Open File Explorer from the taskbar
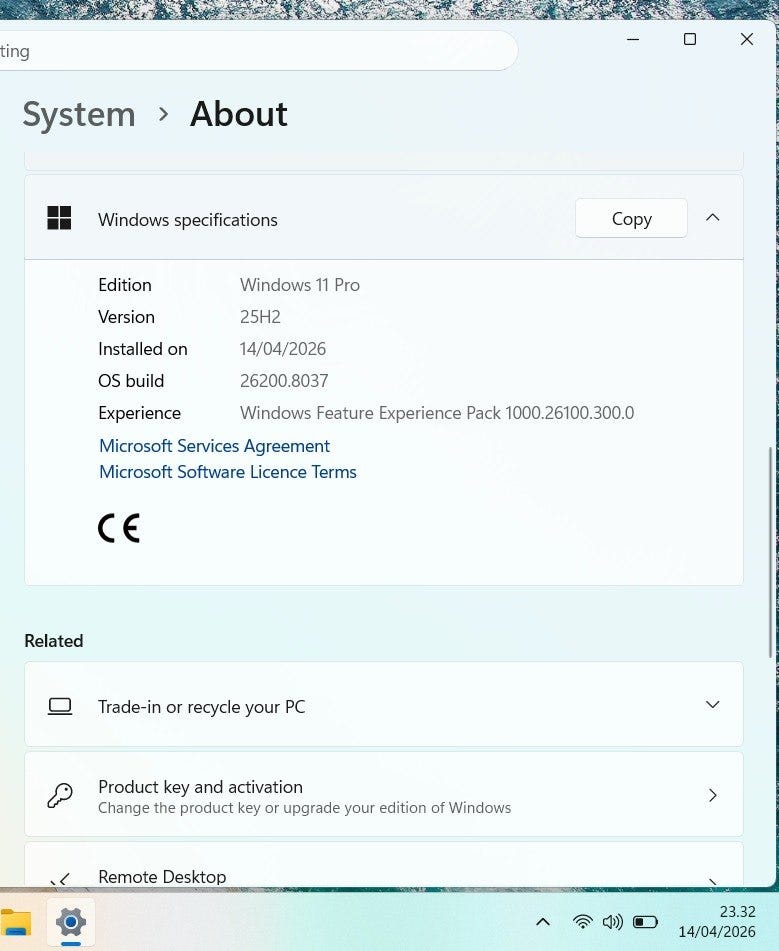The width and height of the screenshot is (779, 951). [x=15, y=922]
